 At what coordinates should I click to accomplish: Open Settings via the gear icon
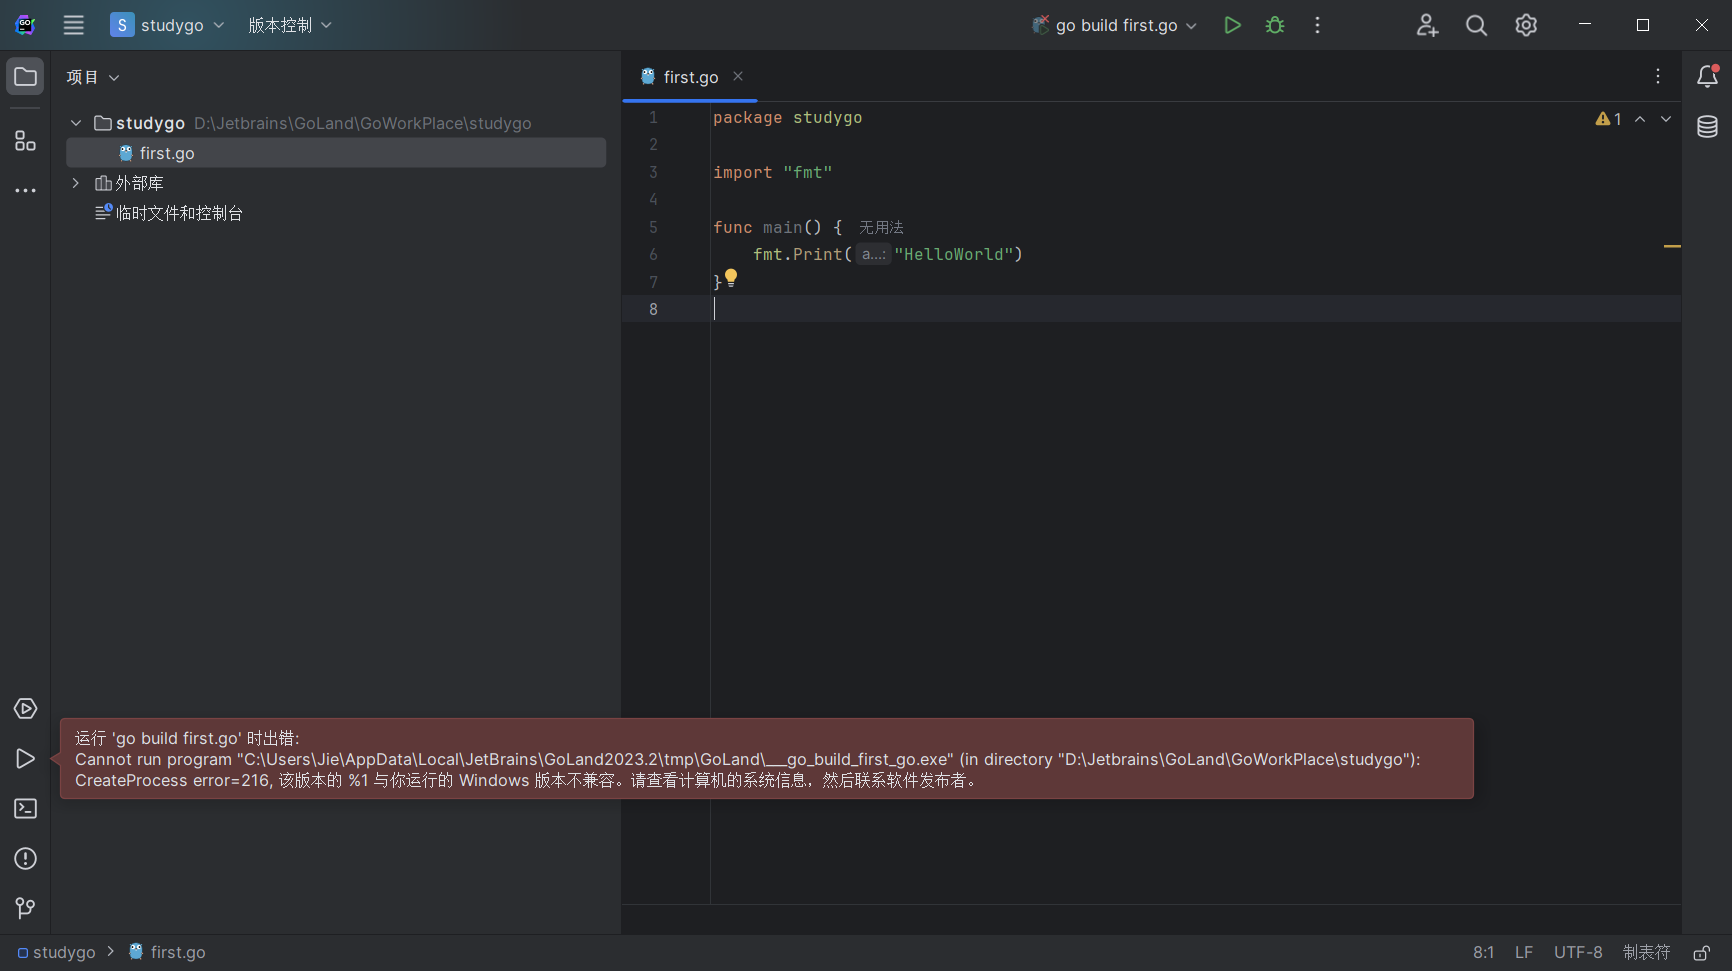point(1525,25)
